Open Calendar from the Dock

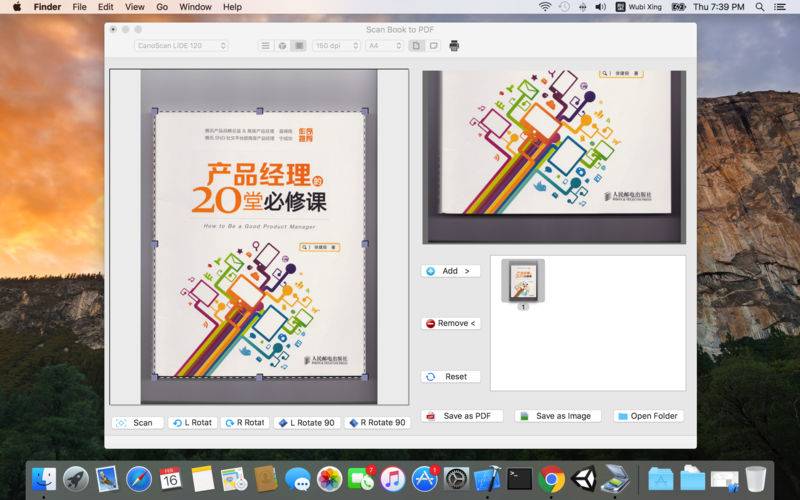click(x=170, y=479)
